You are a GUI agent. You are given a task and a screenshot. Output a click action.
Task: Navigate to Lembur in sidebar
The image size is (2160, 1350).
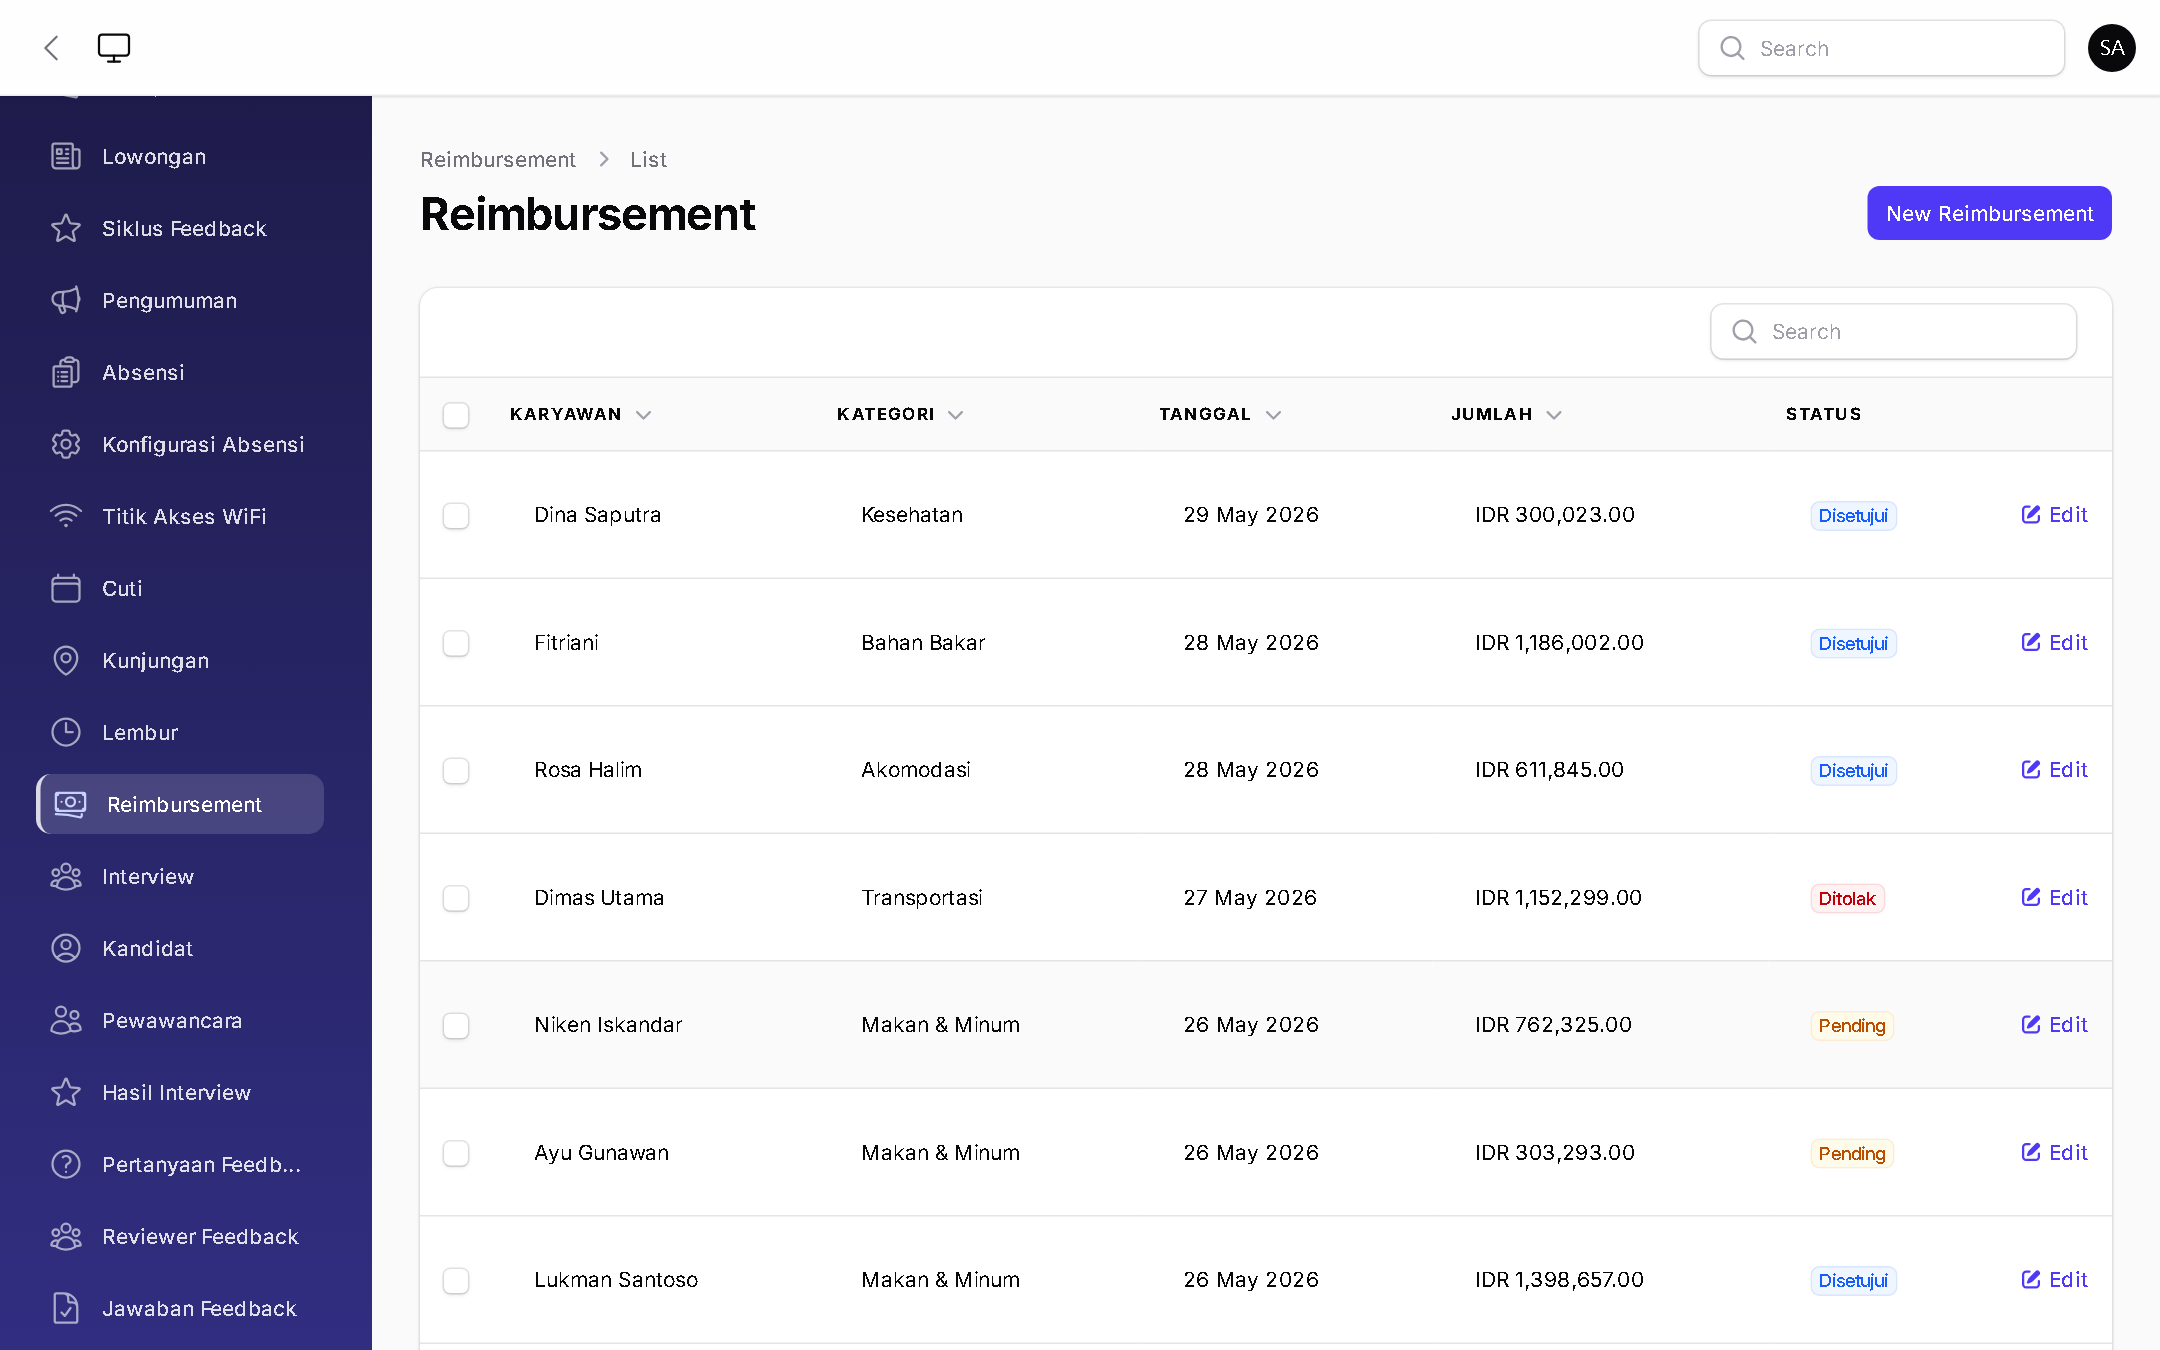180,732
